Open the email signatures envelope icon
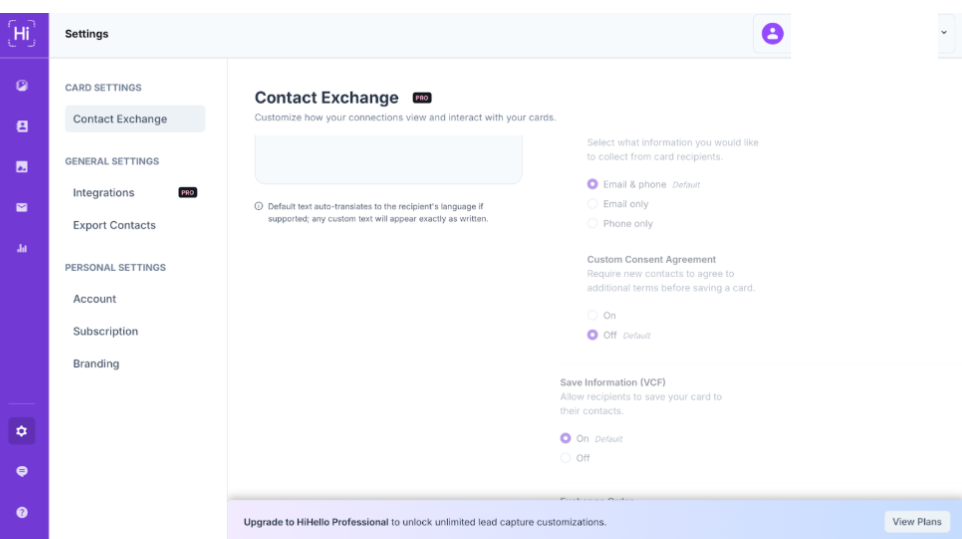 coord(22,208)
